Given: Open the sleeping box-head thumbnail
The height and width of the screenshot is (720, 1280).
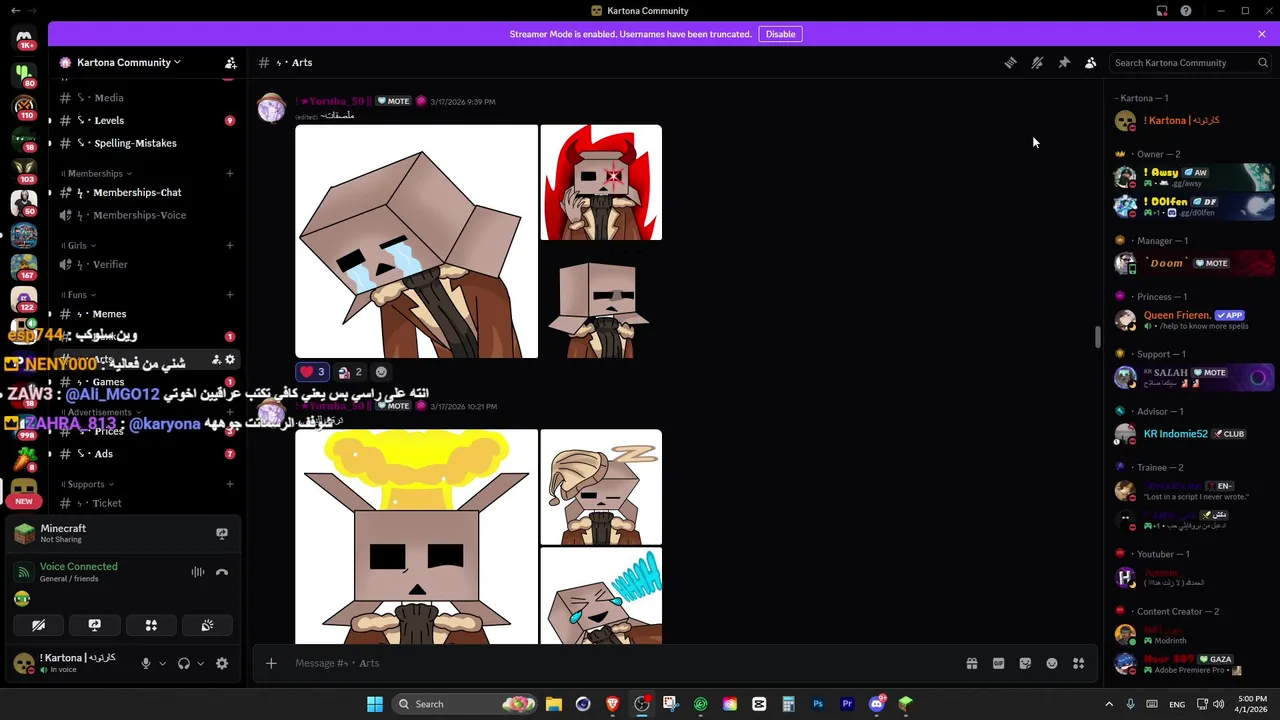Looking at the screenshot, I should (601, 487).
